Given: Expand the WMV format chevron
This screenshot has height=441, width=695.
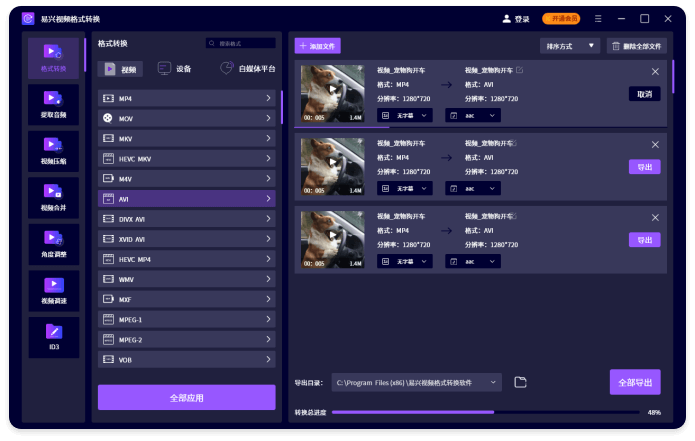Looking at the screenshot, I should coord(268,279).
